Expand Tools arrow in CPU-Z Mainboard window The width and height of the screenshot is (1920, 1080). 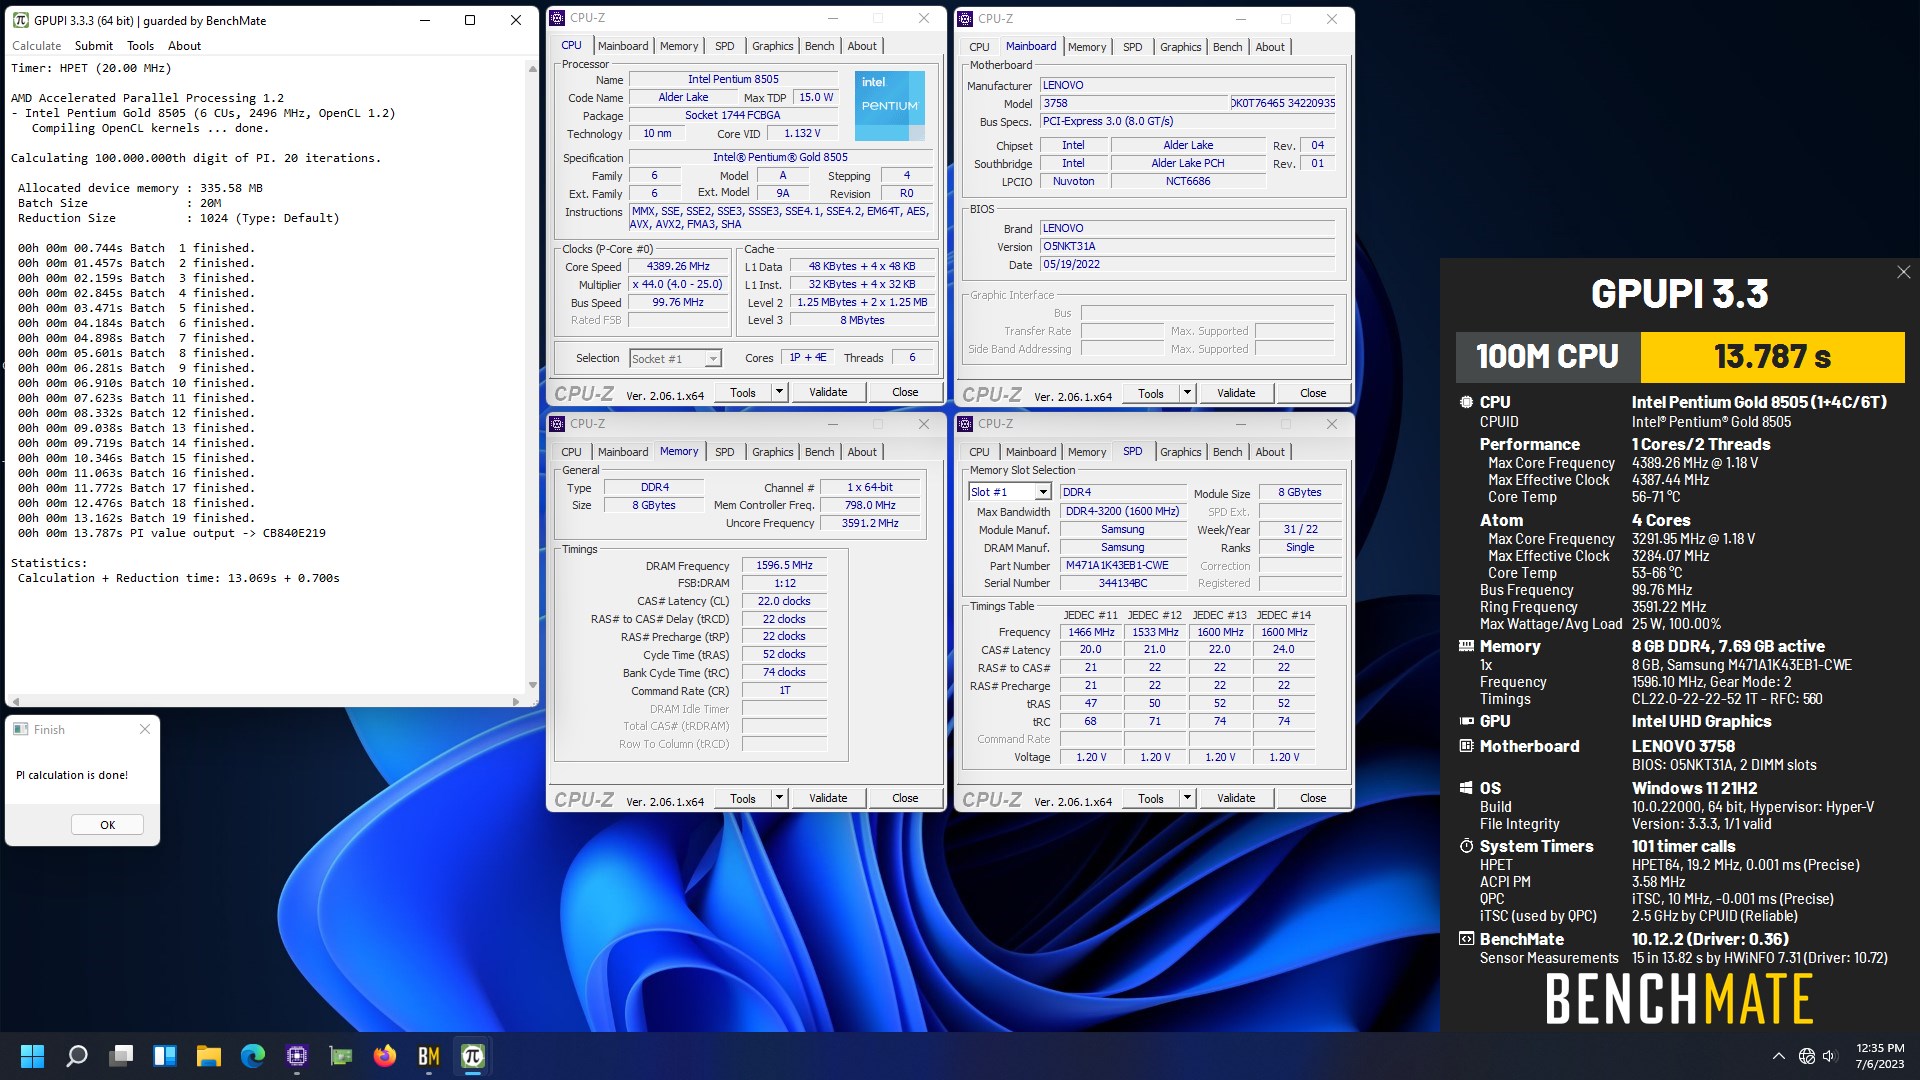coord(1187,393)
